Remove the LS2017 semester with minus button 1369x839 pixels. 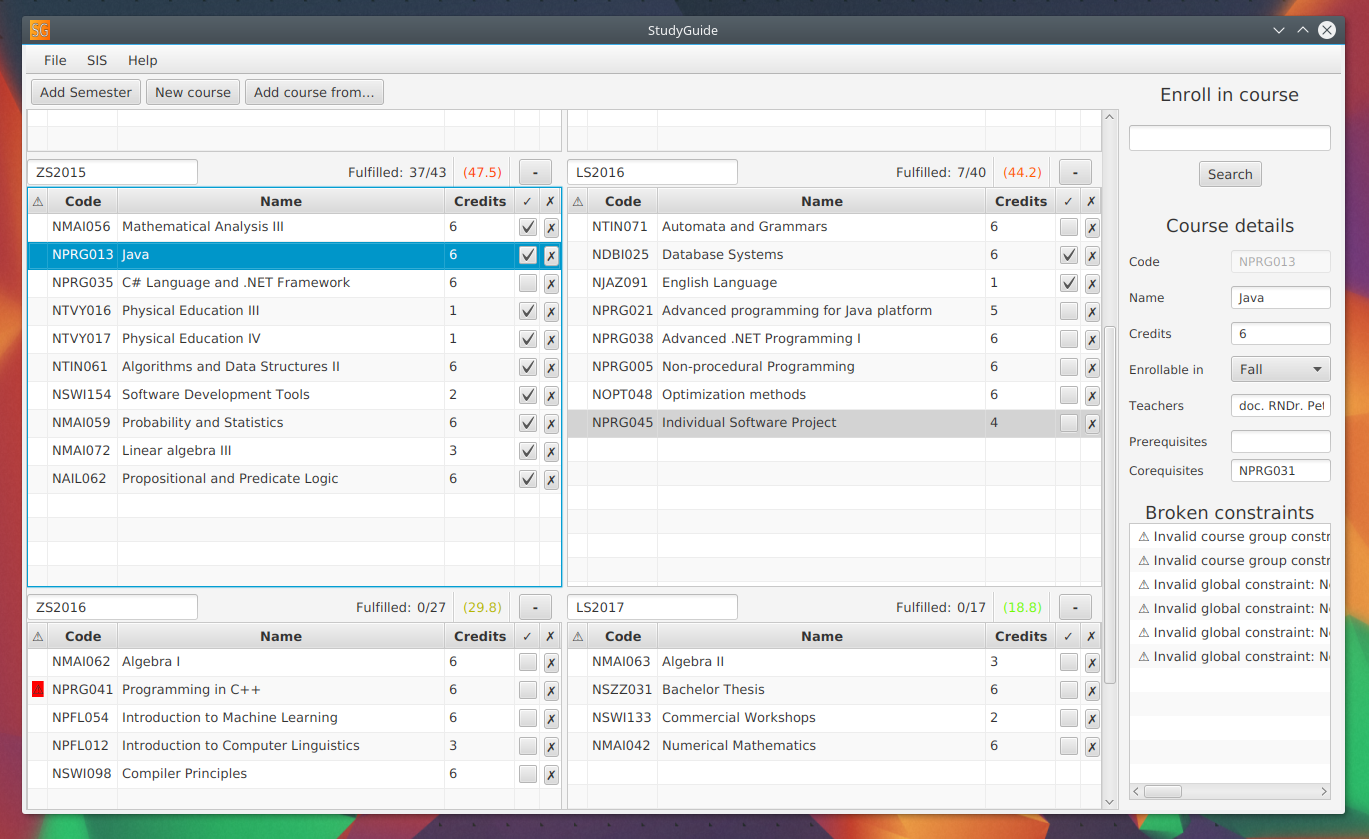1075,607
